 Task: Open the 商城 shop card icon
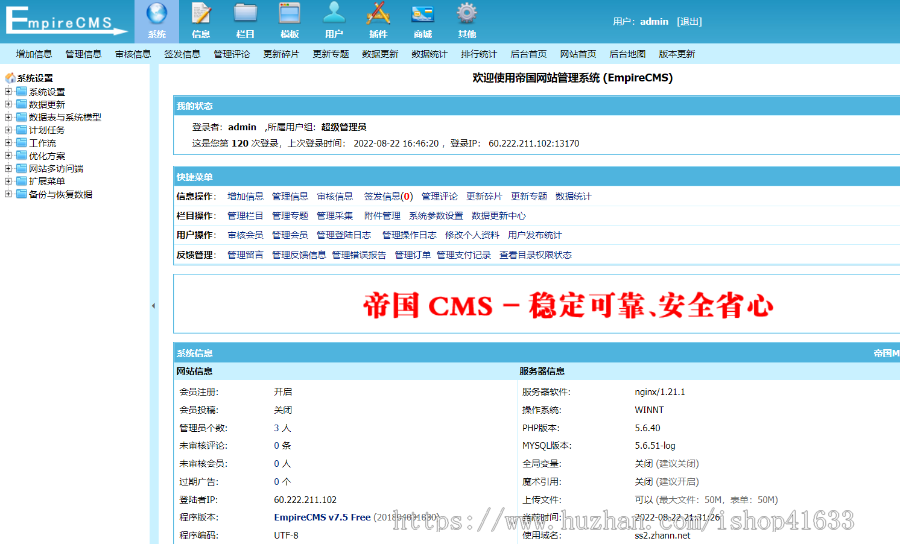422,14
